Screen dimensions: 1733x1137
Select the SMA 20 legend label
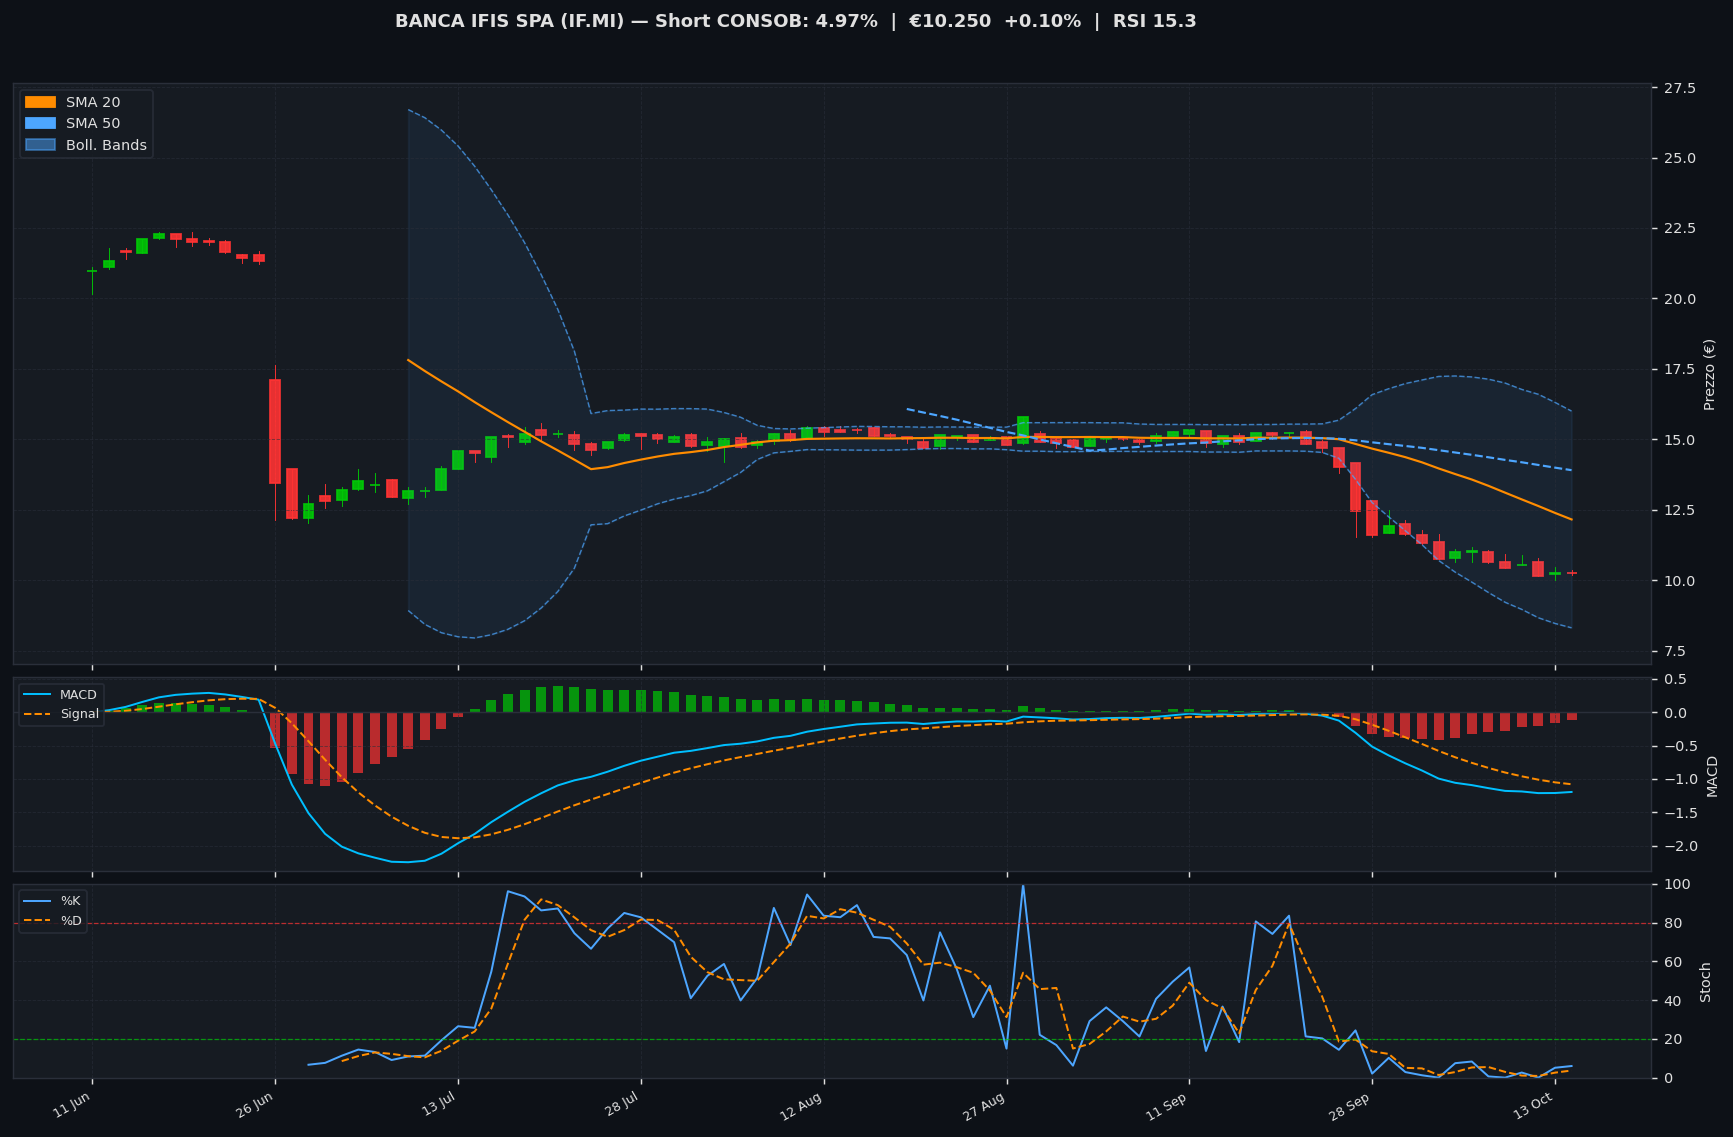point(93,102)
